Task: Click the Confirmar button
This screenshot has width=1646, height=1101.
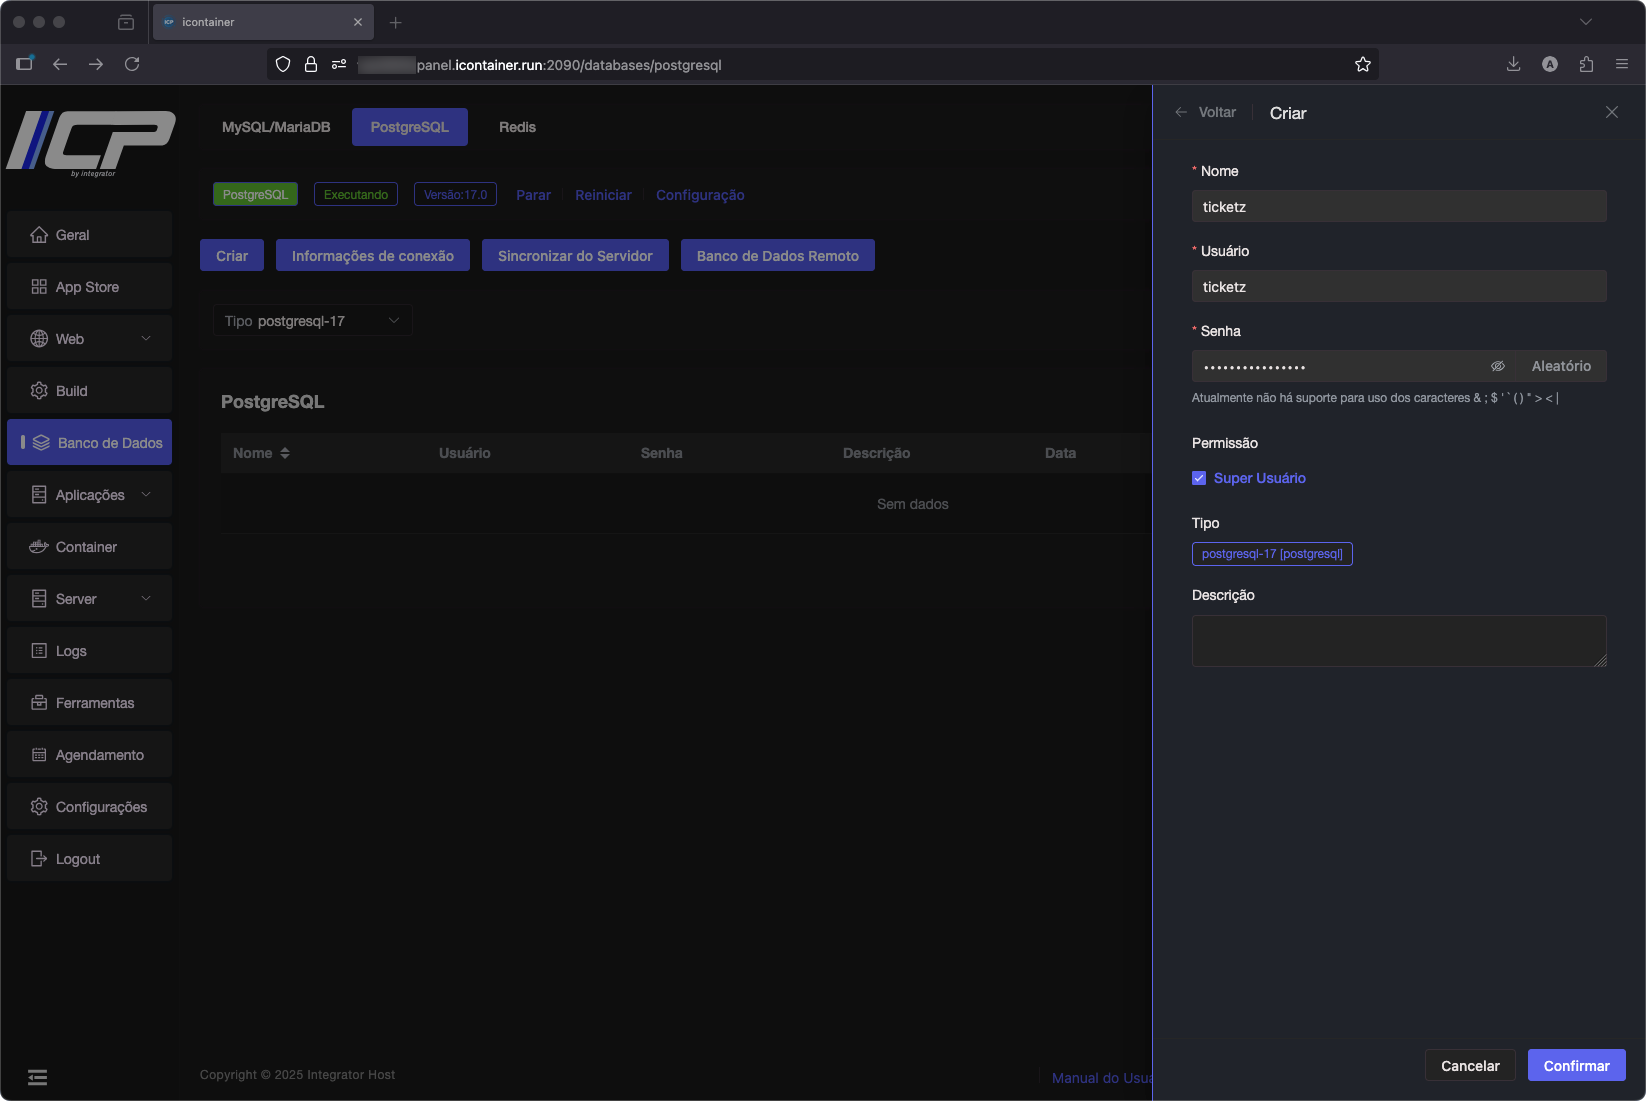Action: pos(1575,1065)
